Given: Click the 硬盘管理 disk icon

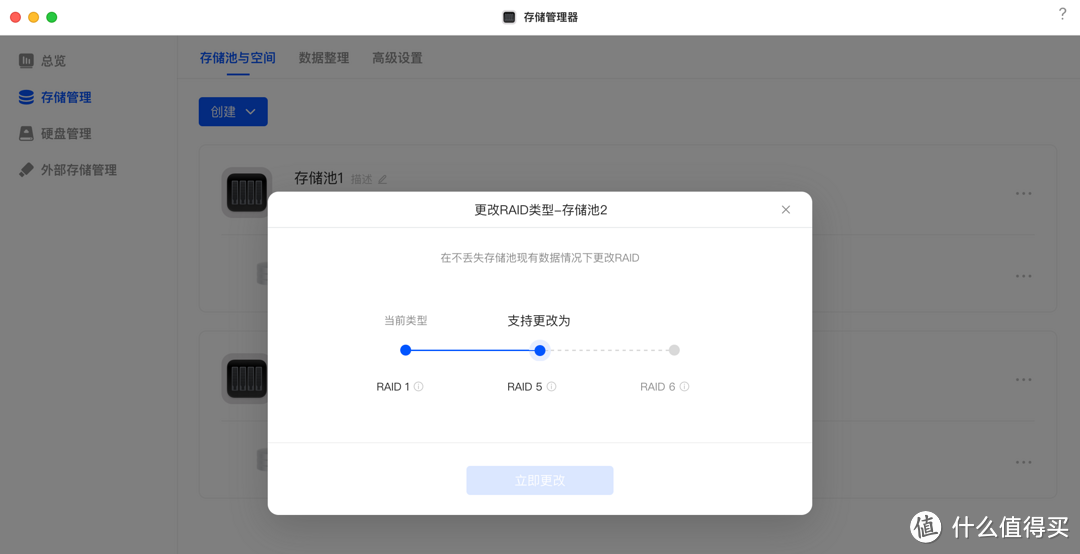Looking at the screenshot, I should click(x=26, y=134).
